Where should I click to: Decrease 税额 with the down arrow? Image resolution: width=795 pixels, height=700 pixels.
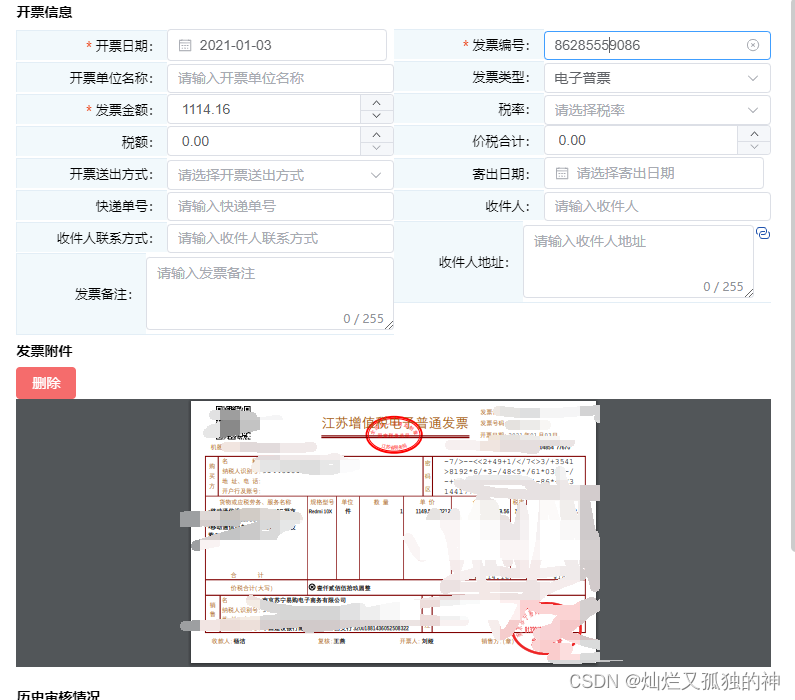376,148
